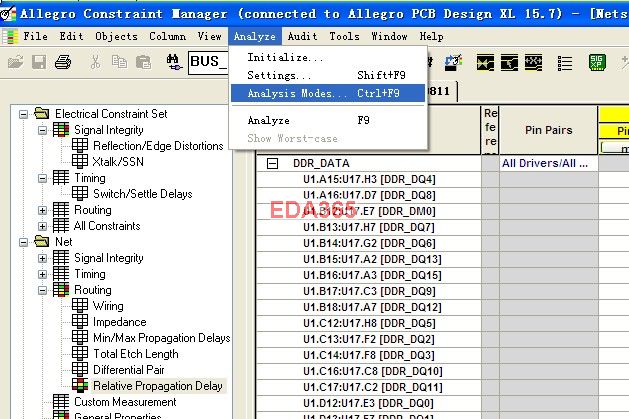Viewport: 629px width, 419px height.
Task: Click the first yellow-black analysis toolbar icon
Action: point(485,63)
